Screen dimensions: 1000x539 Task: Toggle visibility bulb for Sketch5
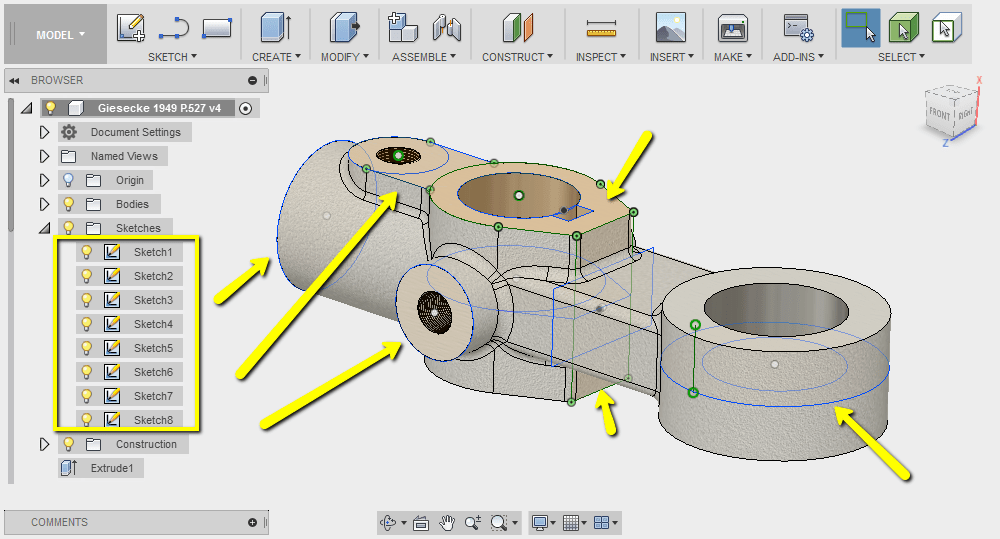pyautogui.click(x=87, y=348)
